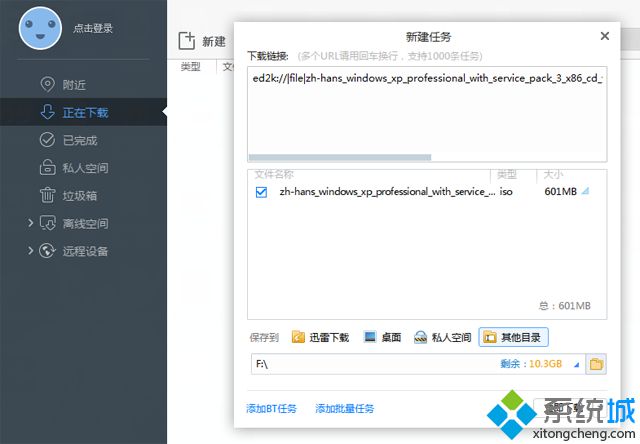Open 私人空间 private space in sidebar
Image resolution: width=640 pixels, height=444 pixels.
coord(83,168)
